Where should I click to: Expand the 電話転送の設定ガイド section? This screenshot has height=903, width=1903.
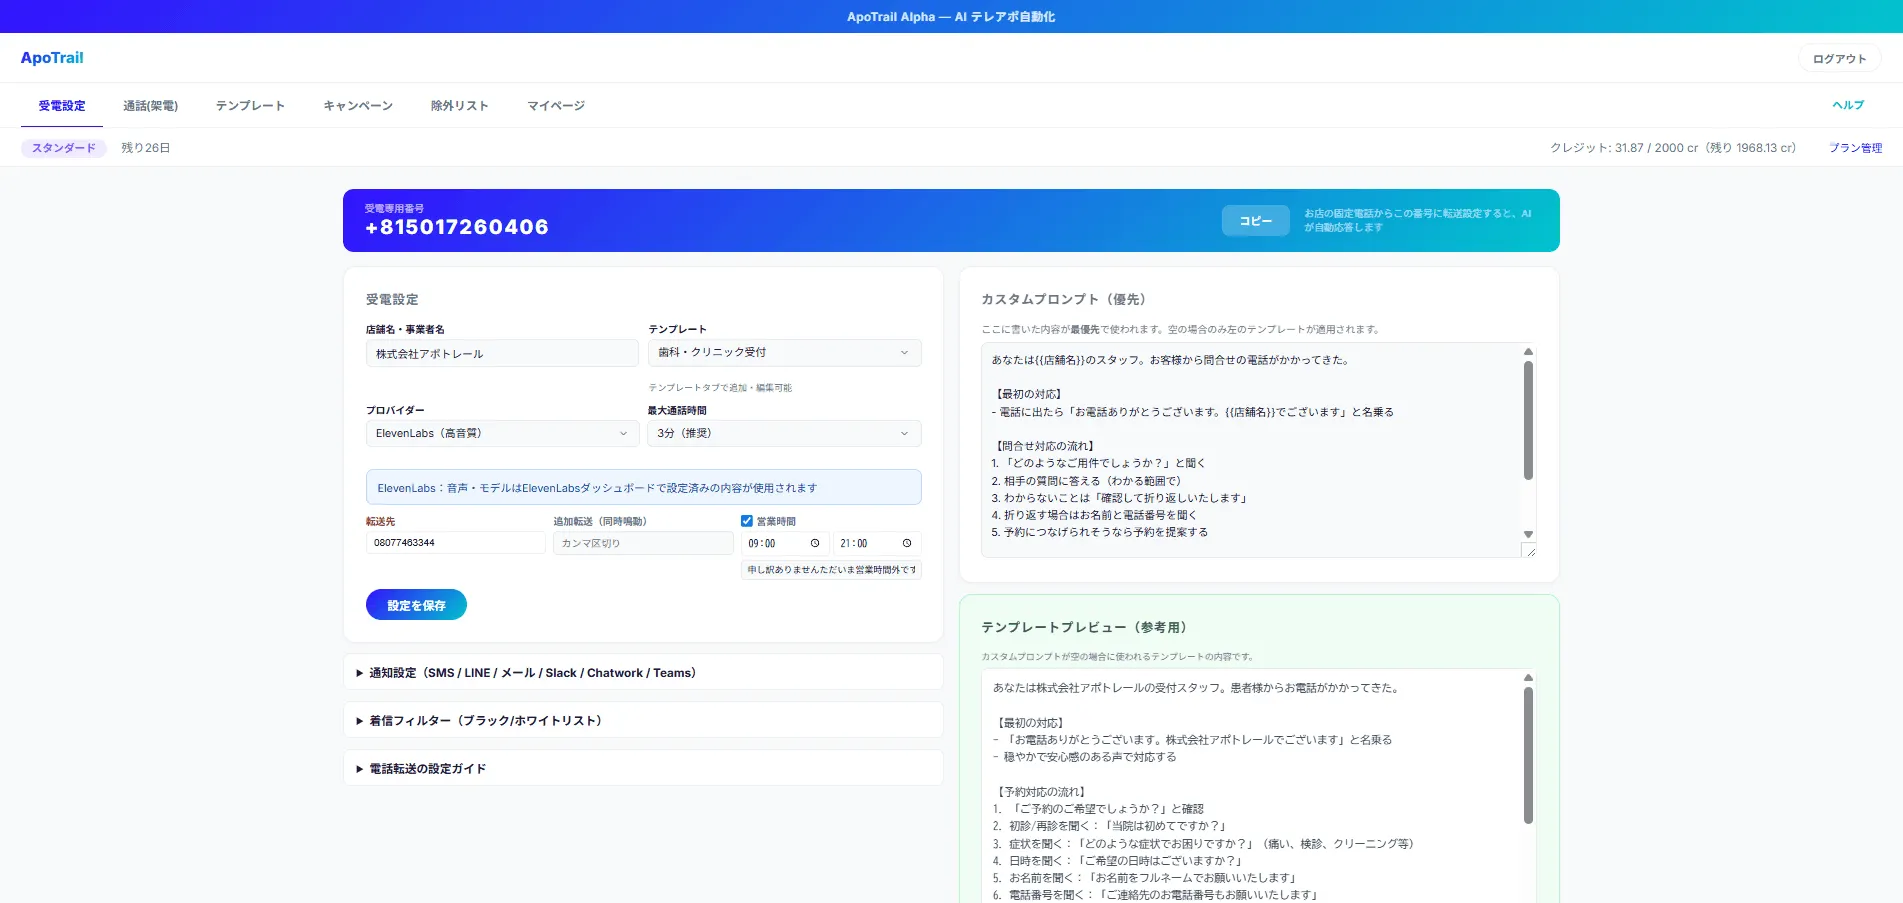click(427, 769)
